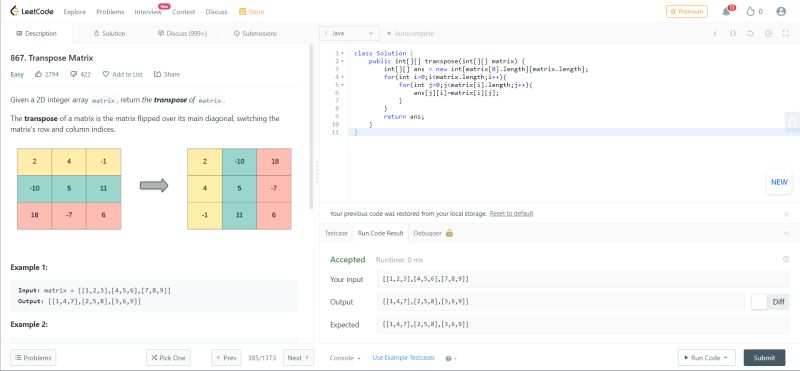Switch to the Submissions tab

click(x=255, y=33)
